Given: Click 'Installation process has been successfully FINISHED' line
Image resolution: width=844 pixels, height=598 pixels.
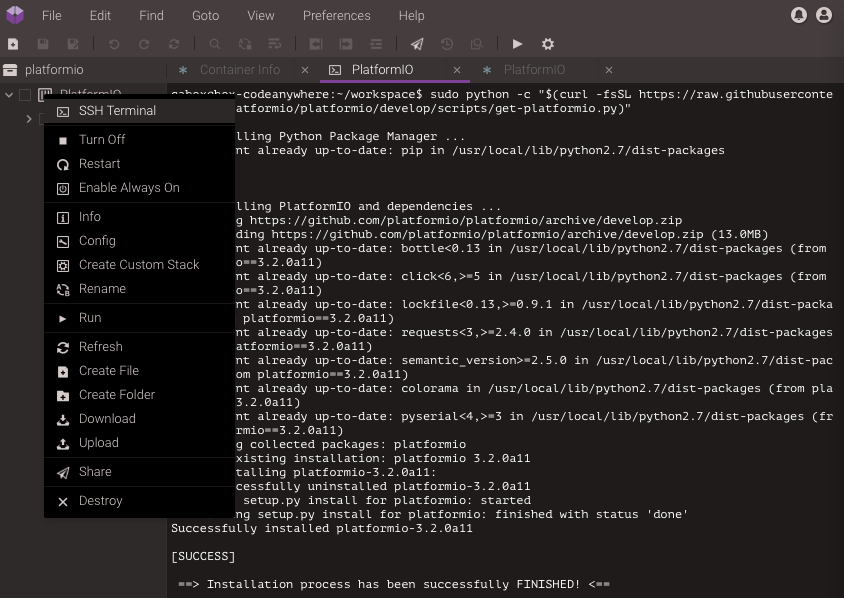Looking at the screenshot, I should pos(393,584).
